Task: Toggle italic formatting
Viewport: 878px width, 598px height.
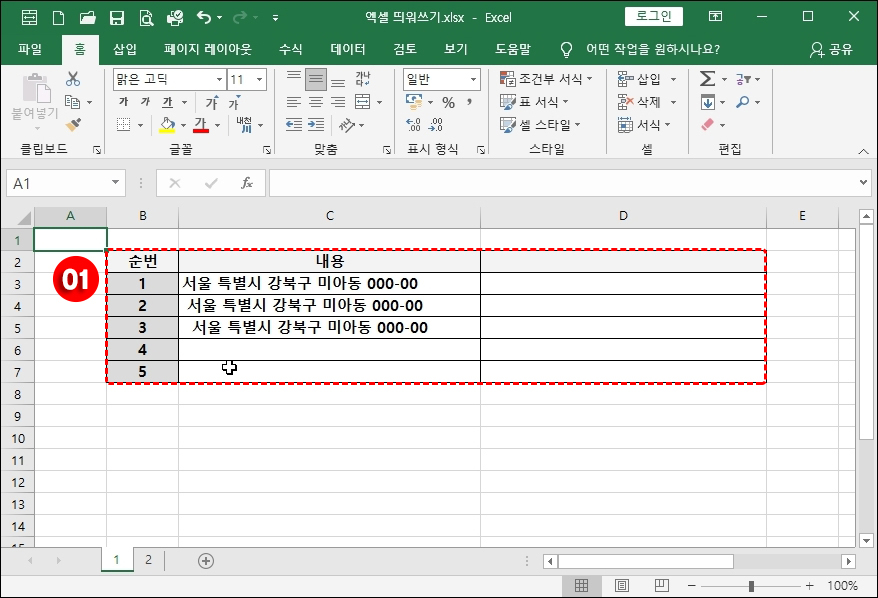Action: [147, 101]
